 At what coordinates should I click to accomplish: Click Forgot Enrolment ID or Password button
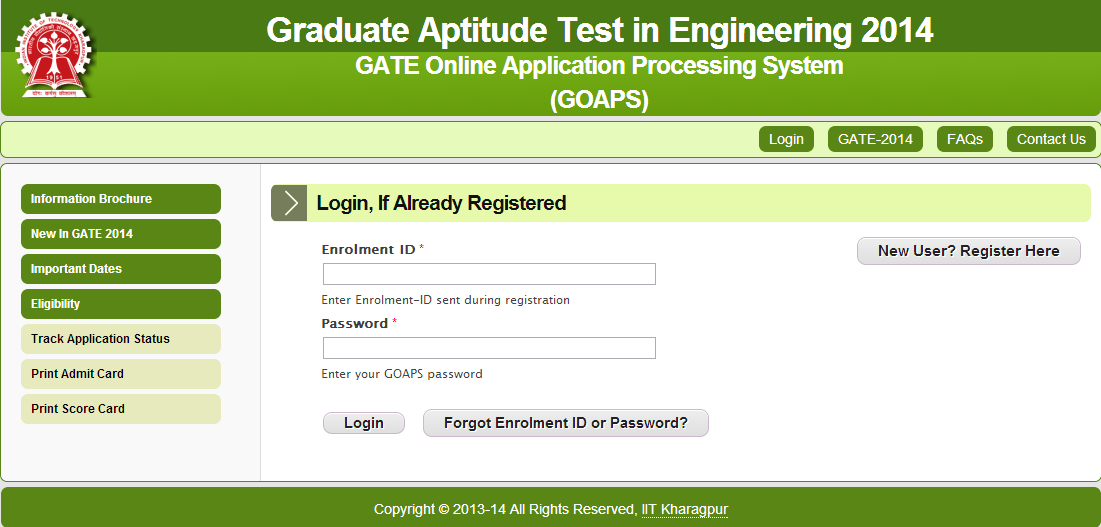pyautogui.click(x=565, y=423)
